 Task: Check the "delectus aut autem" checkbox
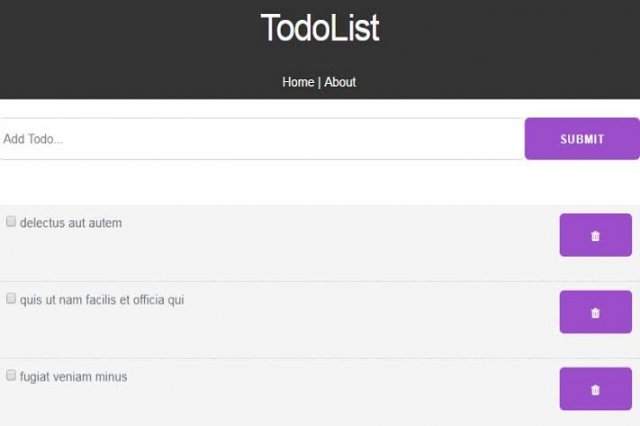pos(11,222)
